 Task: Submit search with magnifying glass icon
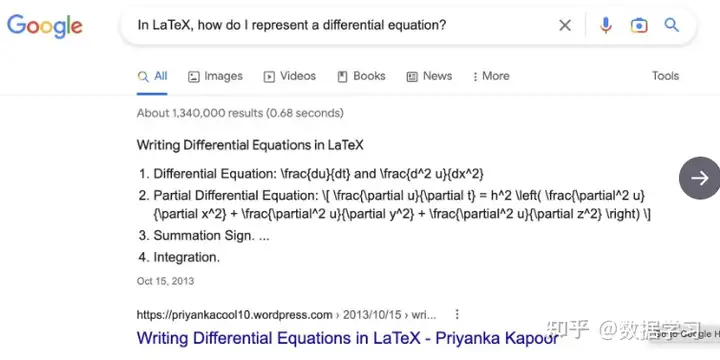(671, 25)
